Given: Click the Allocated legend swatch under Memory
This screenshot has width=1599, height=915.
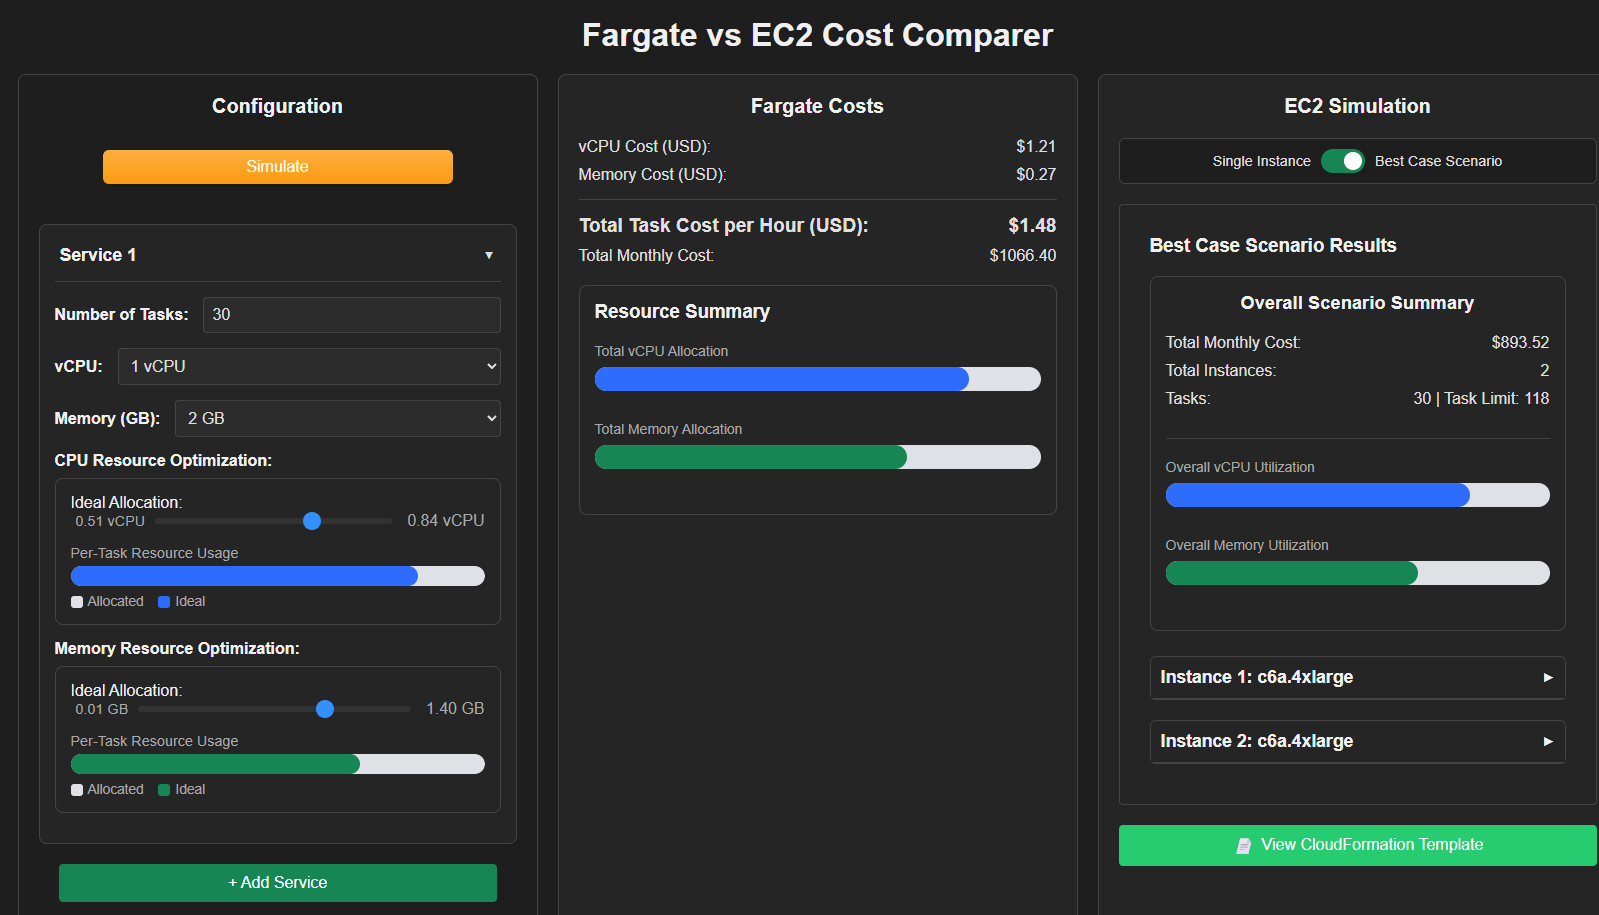Looking at the screenshot, I should (77, 790).
